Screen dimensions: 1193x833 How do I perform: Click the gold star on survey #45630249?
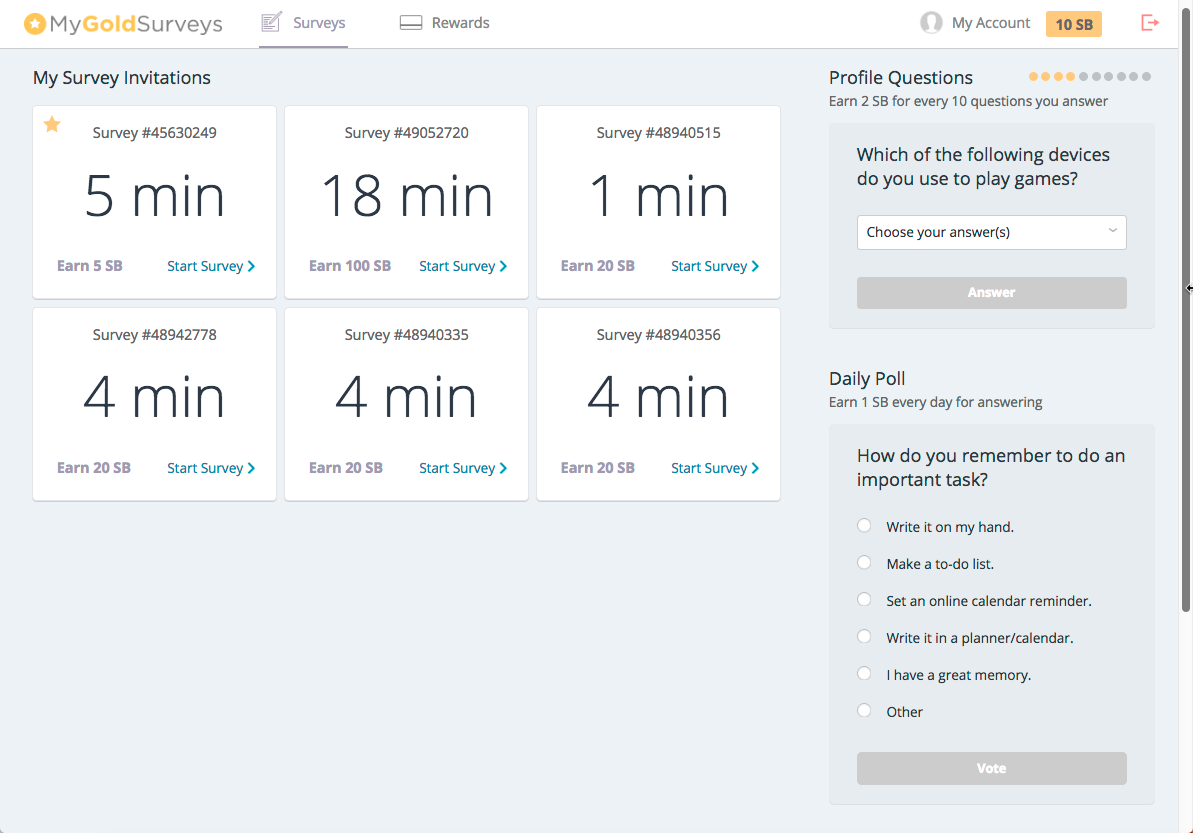[x=52, y=124]
